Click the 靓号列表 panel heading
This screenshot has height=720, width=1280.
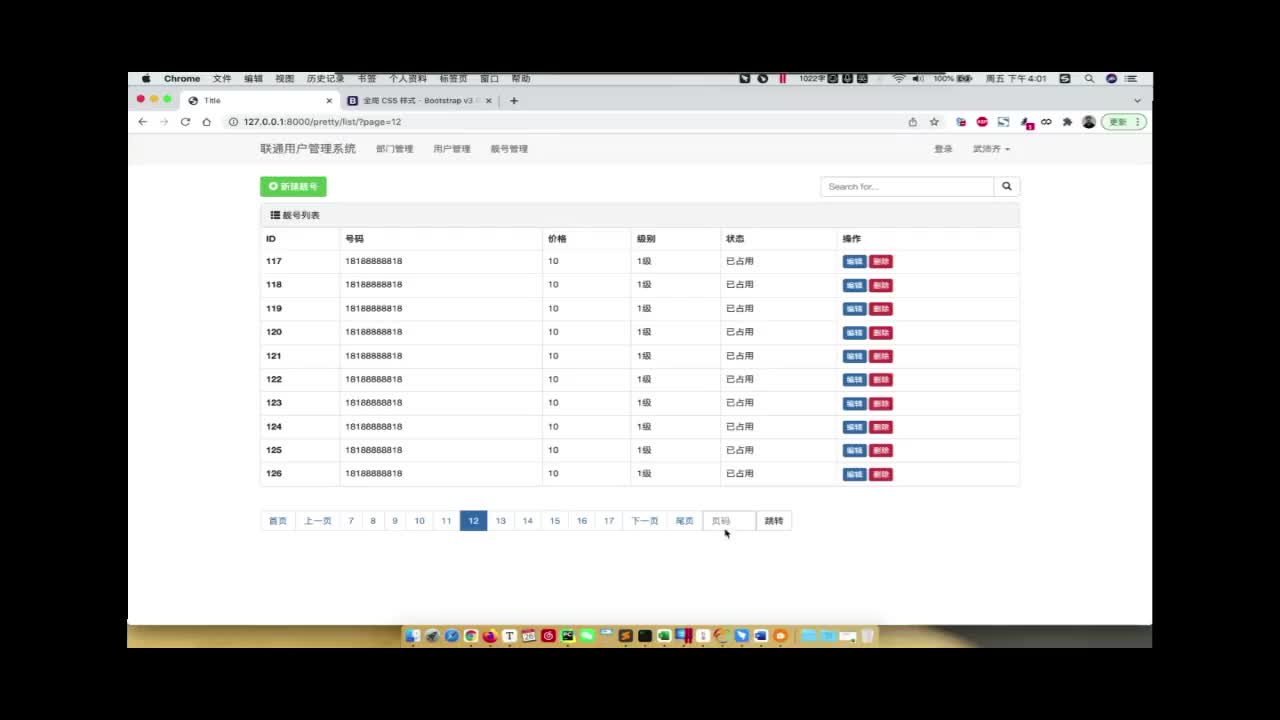(640, 215)
